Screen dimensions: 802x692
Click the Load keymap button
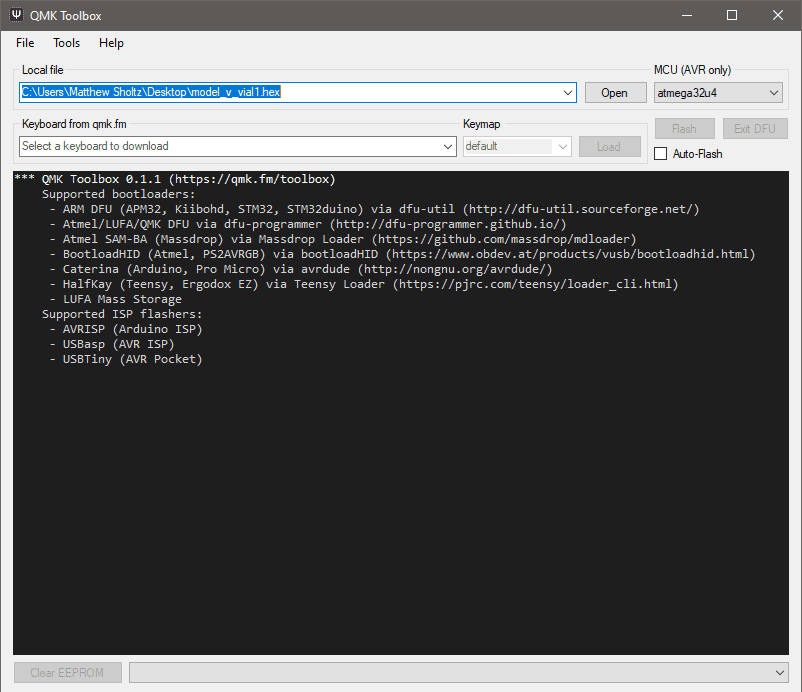pos(610,146)
